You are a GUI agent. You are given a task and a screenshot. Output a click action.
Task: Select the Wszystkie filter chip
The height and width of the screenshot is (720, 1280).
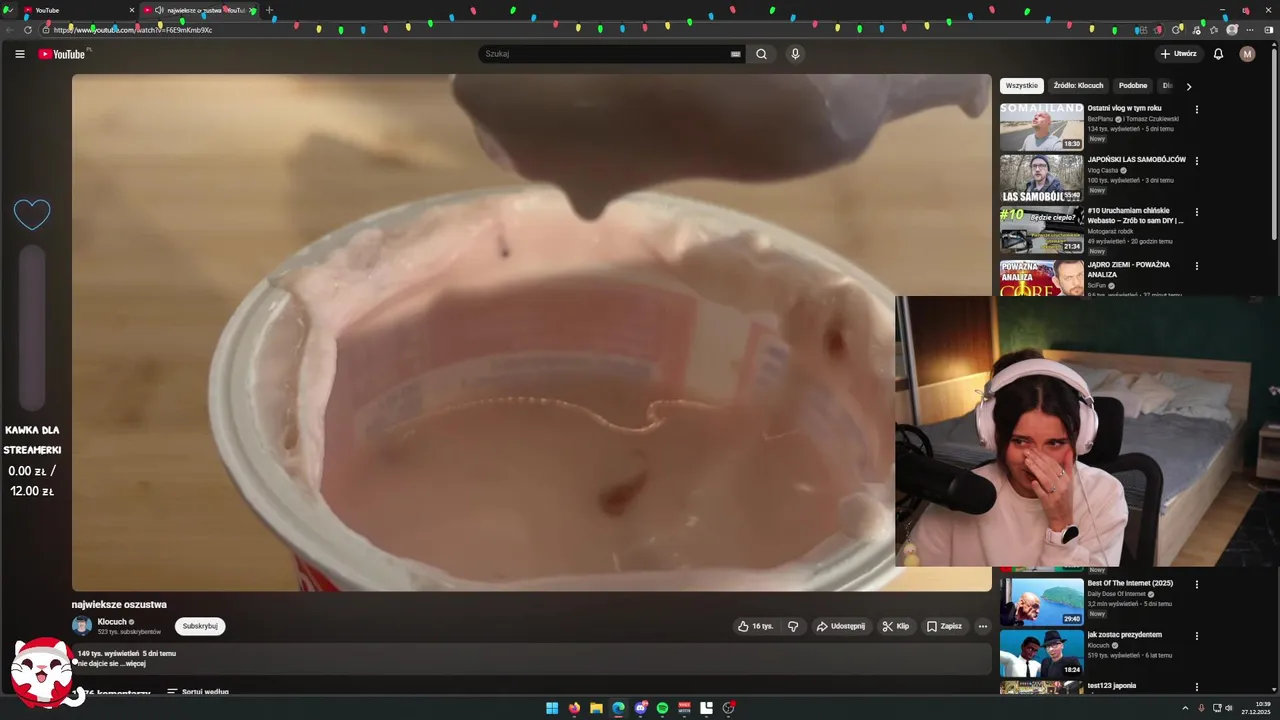(x=1022, y=86)
